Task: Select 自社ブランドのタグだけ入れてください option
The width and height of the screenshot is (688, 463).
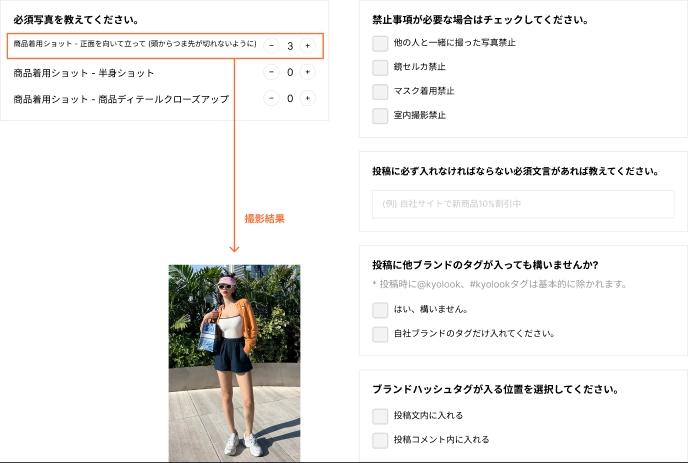Action: 380,334
